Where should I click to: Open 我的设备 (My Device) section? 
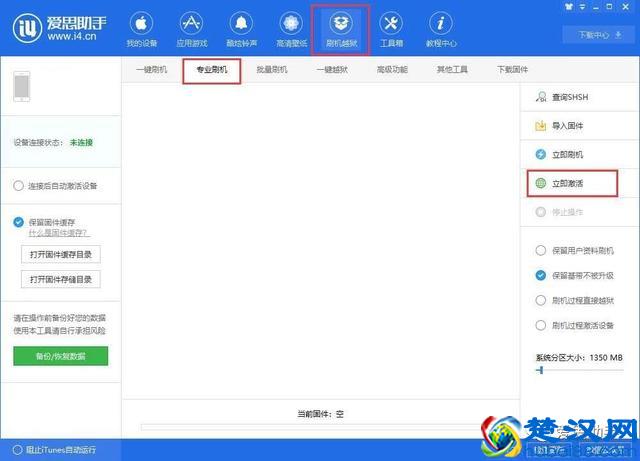pos(141,30)
